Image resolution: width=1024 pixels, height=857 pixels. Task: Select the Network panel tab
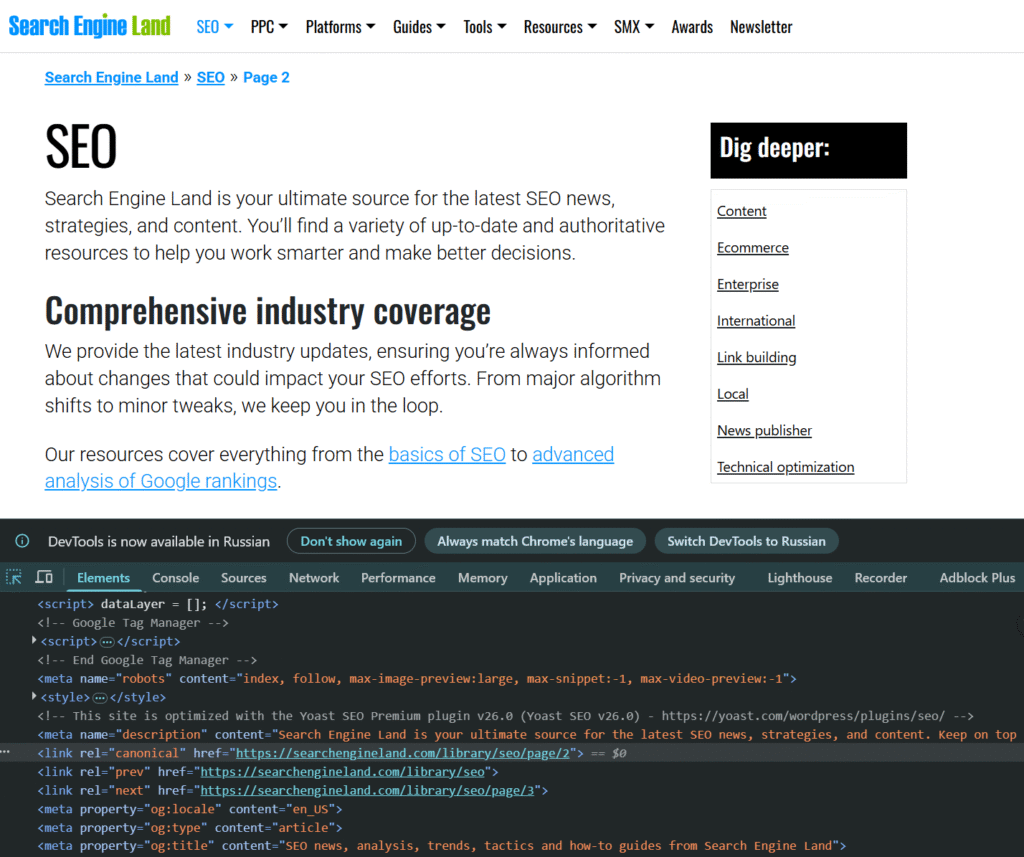[314, 578]
